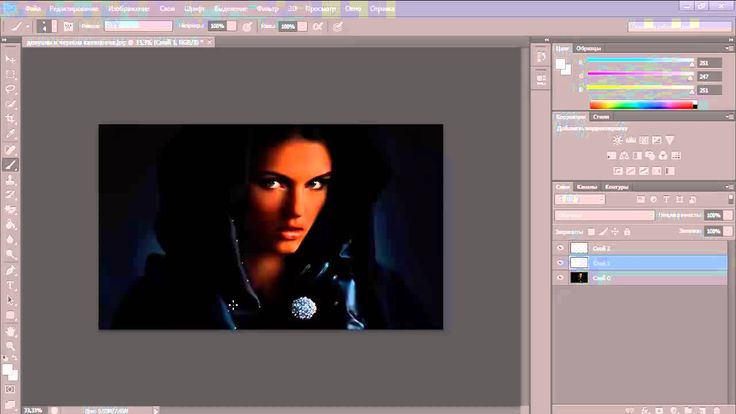Open foreground color swatch in toolbox
Screen dimensions: 736x414
pos(8,370)
